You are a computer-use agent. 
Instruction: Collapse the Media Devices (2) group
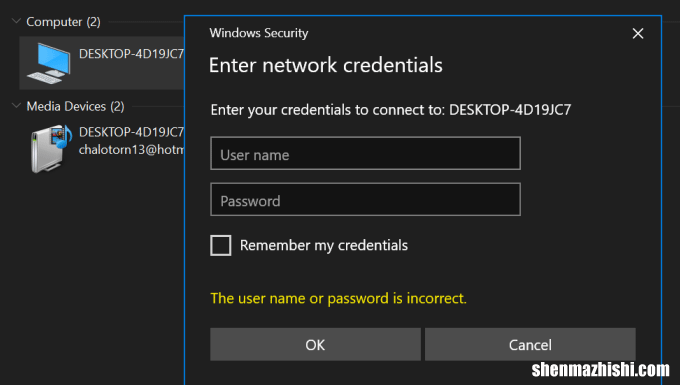16,105
